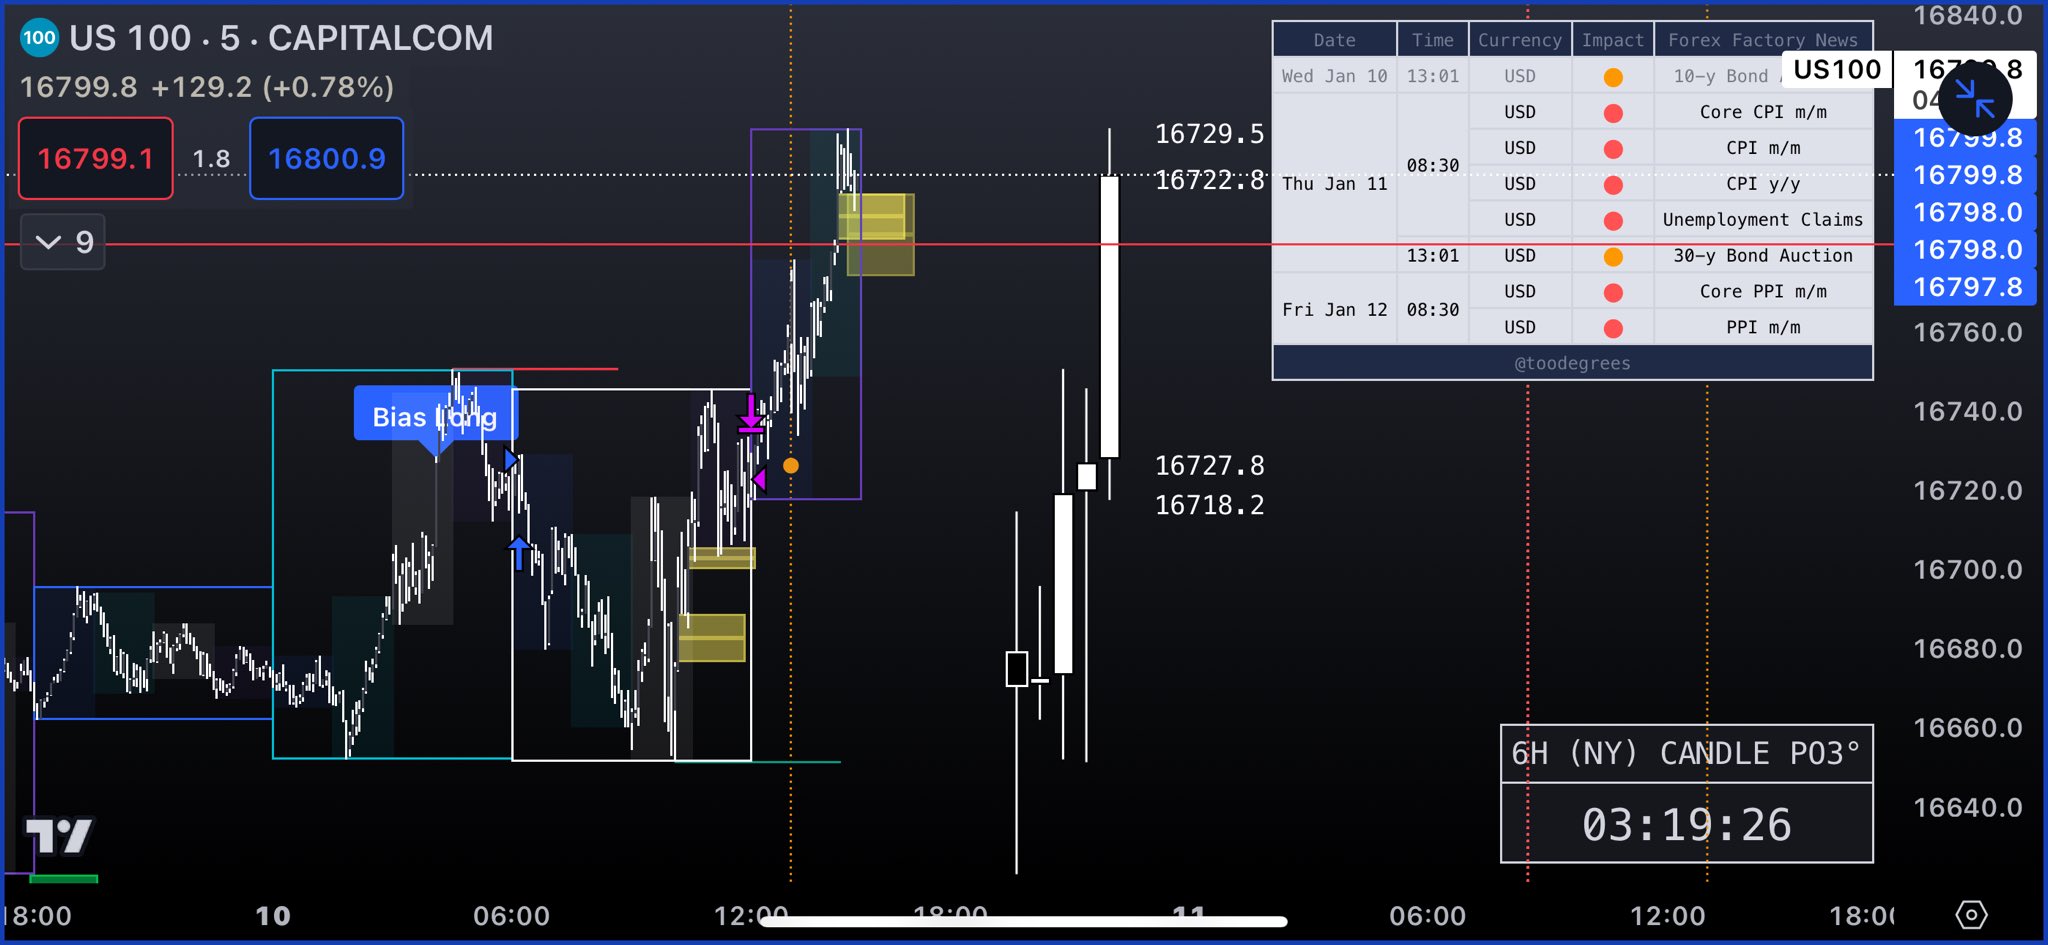2048x945 pixels.
Task: Click the 06:00 time axis label on Jan 11
Action: click(1427, 916)
